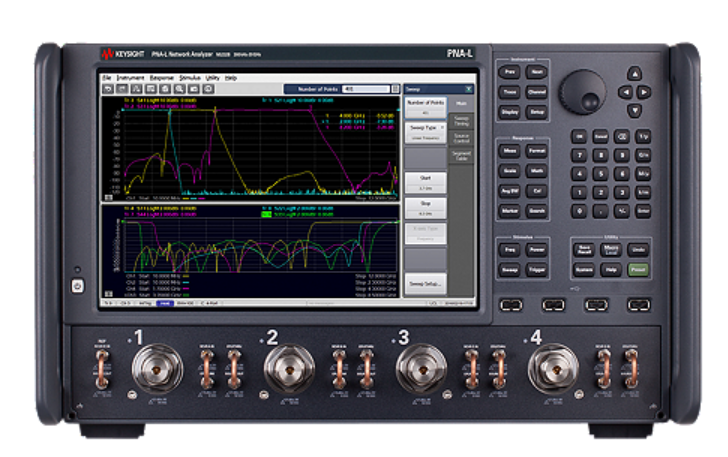Hit the Next hardkey
Screen dimensions: 728x457
coord(537,72)
